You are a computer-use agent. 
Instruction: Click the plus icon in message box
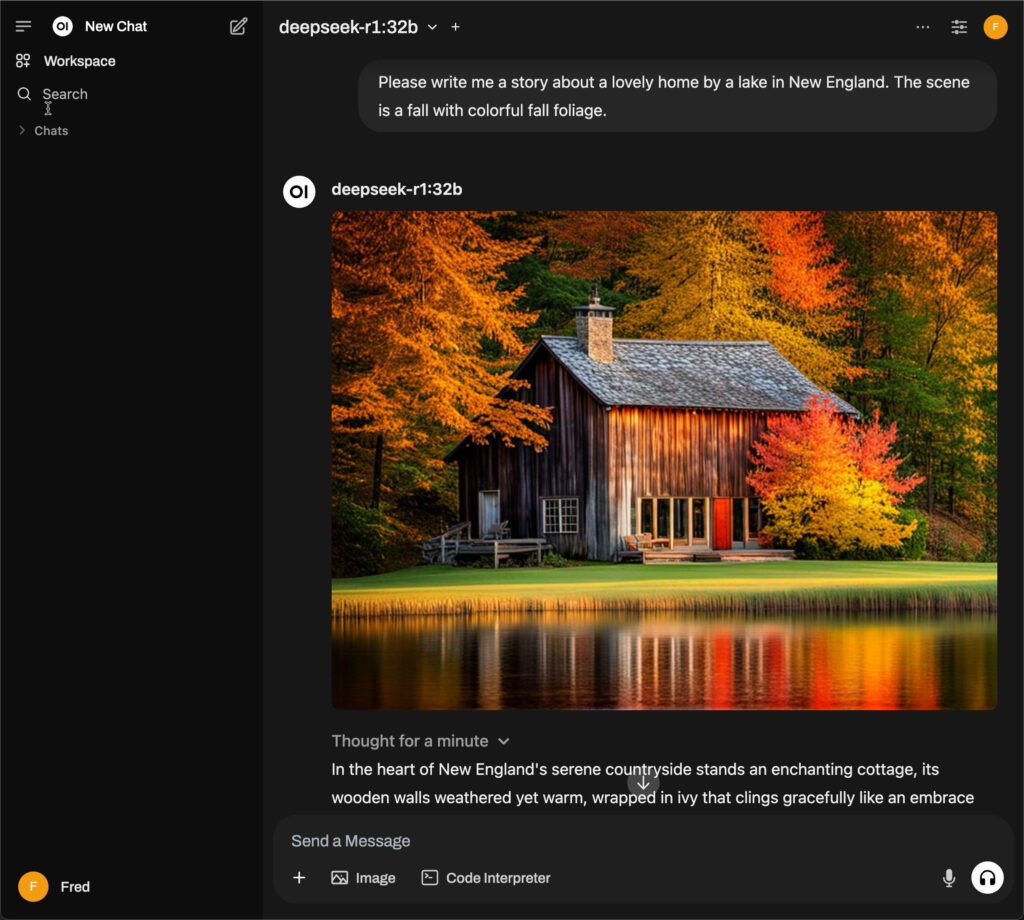(x=299, y=878)
